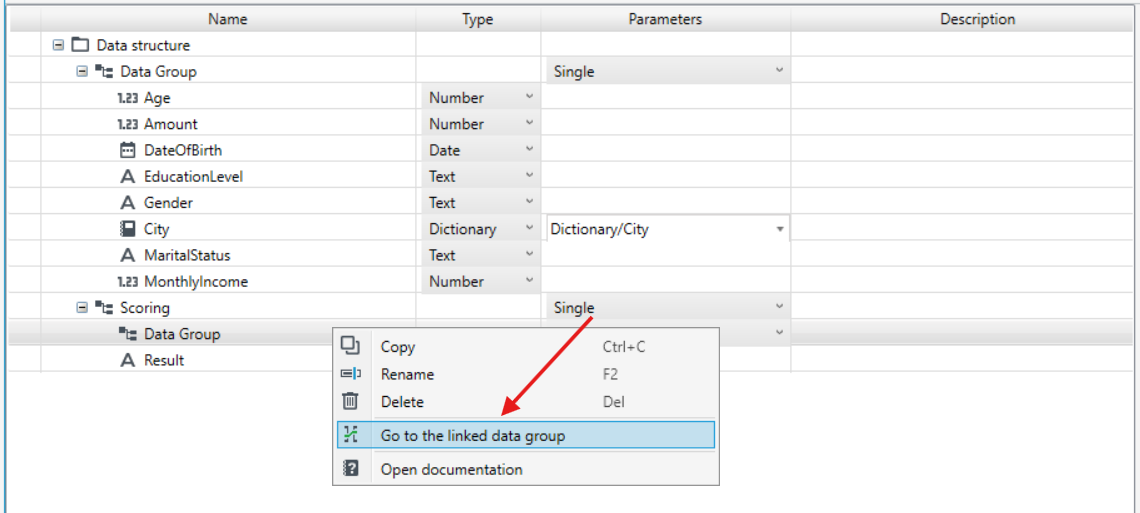This screenshot has height=513, width=1140.
Task: Click the text icon next to Gender
Action: 128,203
